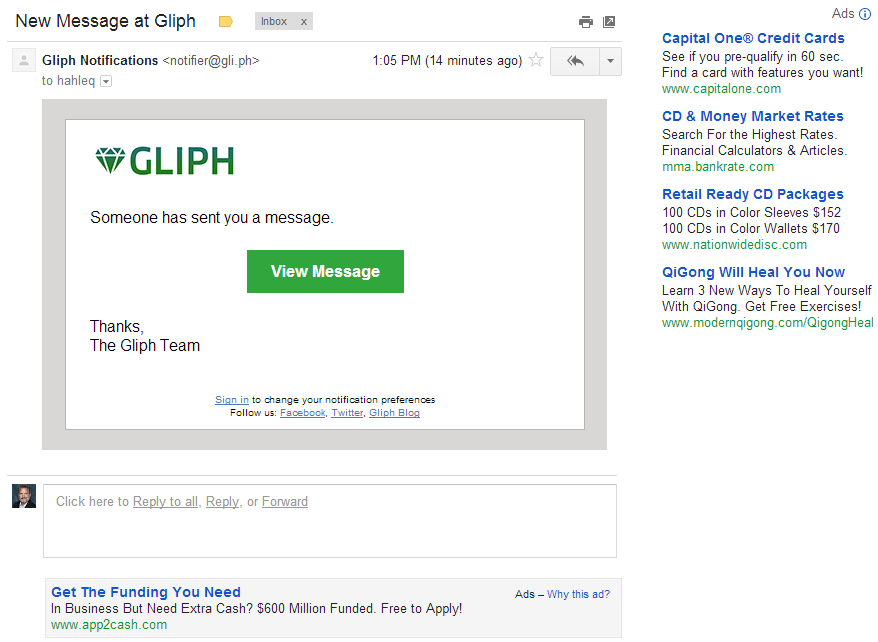Click the sender's blank profile avatar
The image size is (878, 642).
(x=24, y=60)
